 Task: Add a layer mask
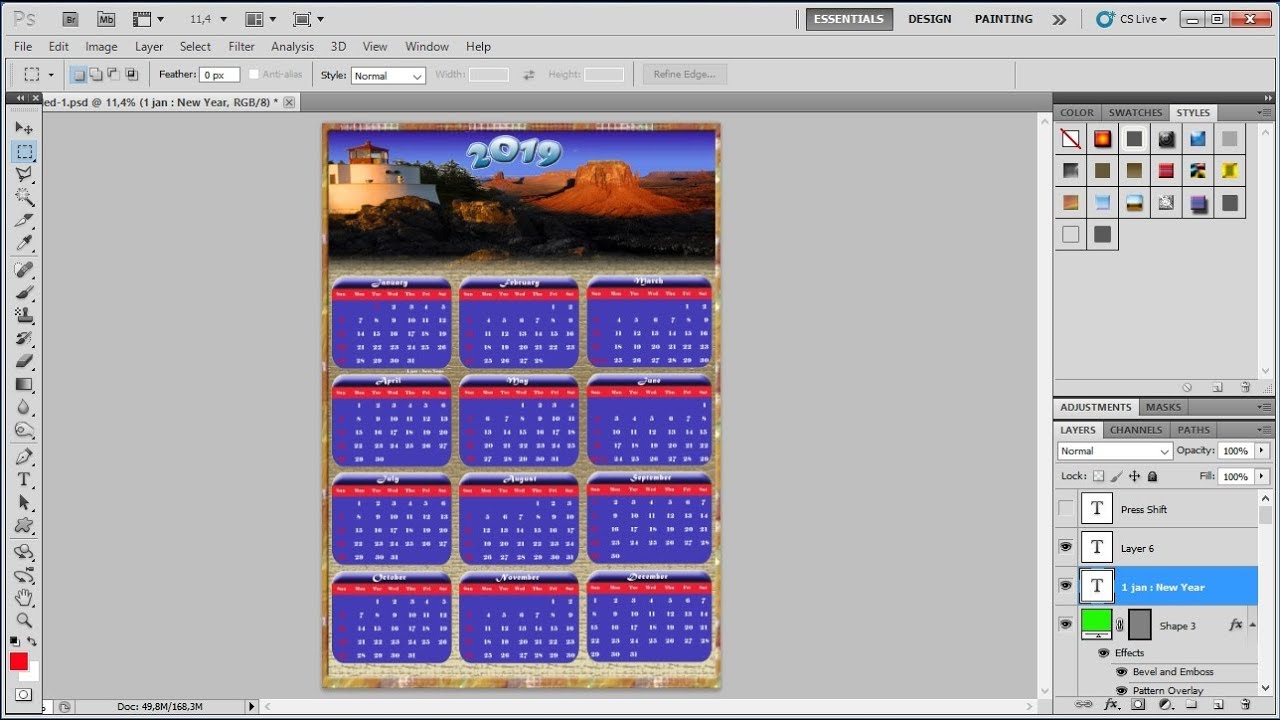pos(1138,704)
